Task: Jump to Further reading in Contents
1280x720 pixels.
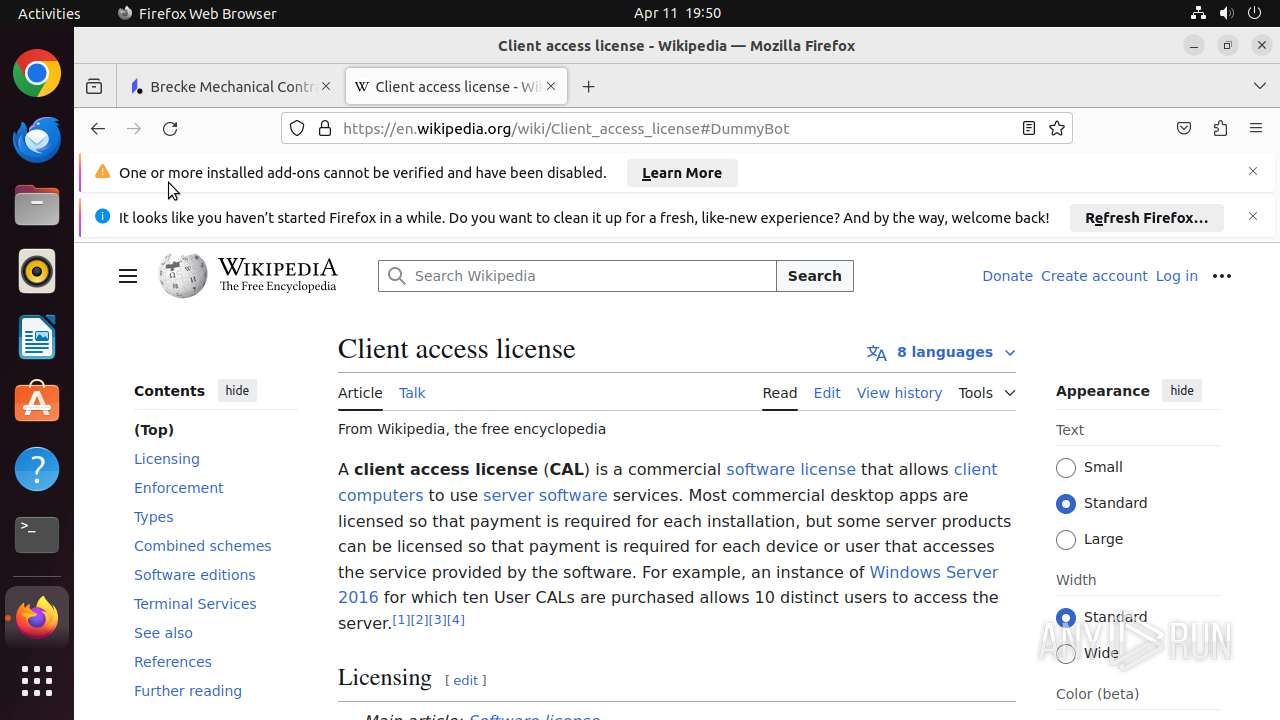Action: click(188, 691)
